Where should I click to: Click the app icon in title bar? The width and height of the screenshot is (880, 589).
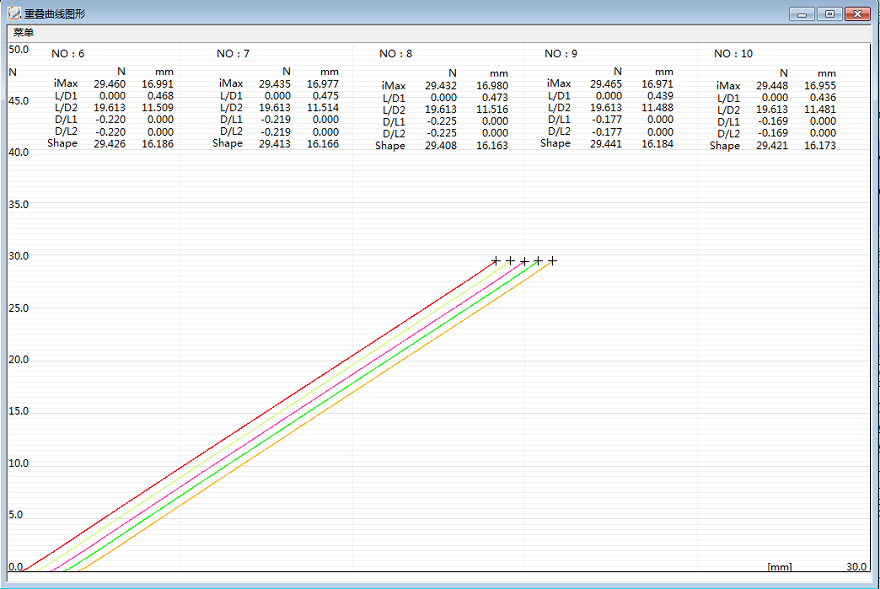[x=12, y=14]
